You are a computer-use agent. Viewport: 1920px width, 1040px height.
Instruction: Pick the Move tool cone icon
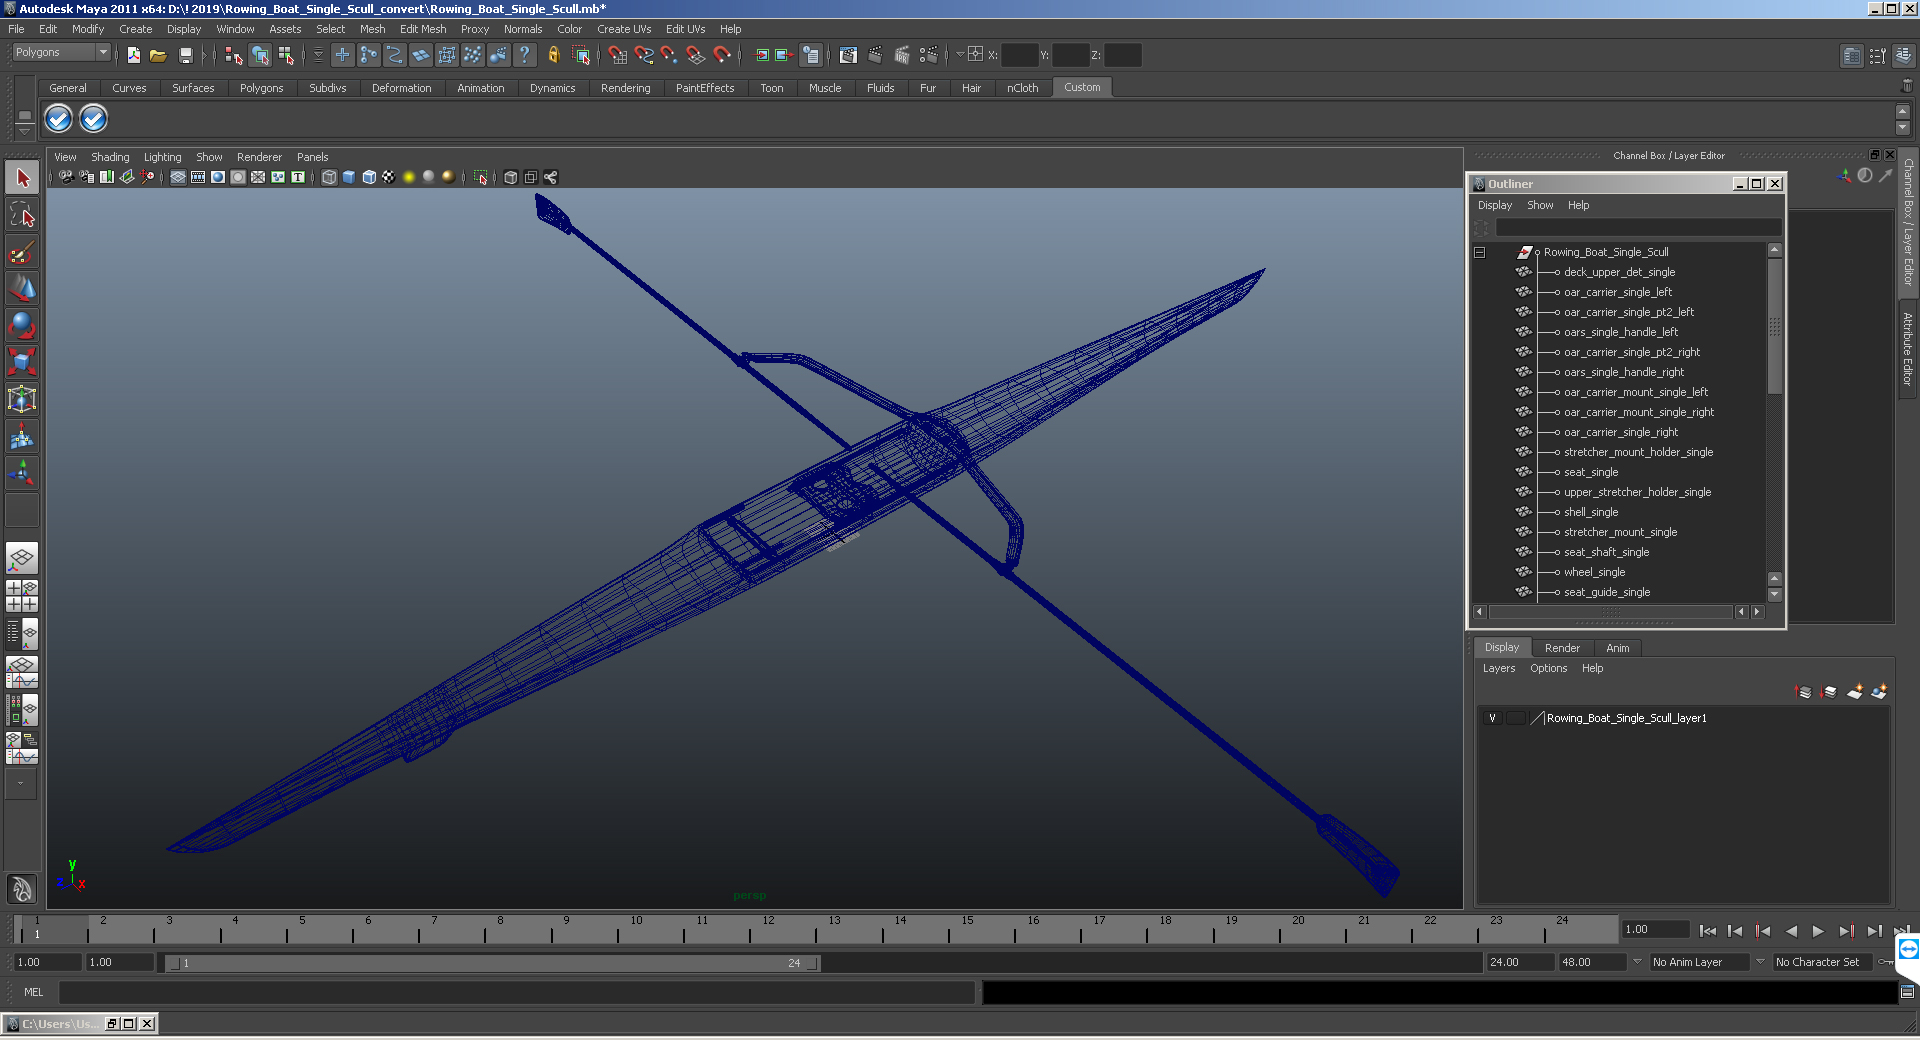(22, 288)
